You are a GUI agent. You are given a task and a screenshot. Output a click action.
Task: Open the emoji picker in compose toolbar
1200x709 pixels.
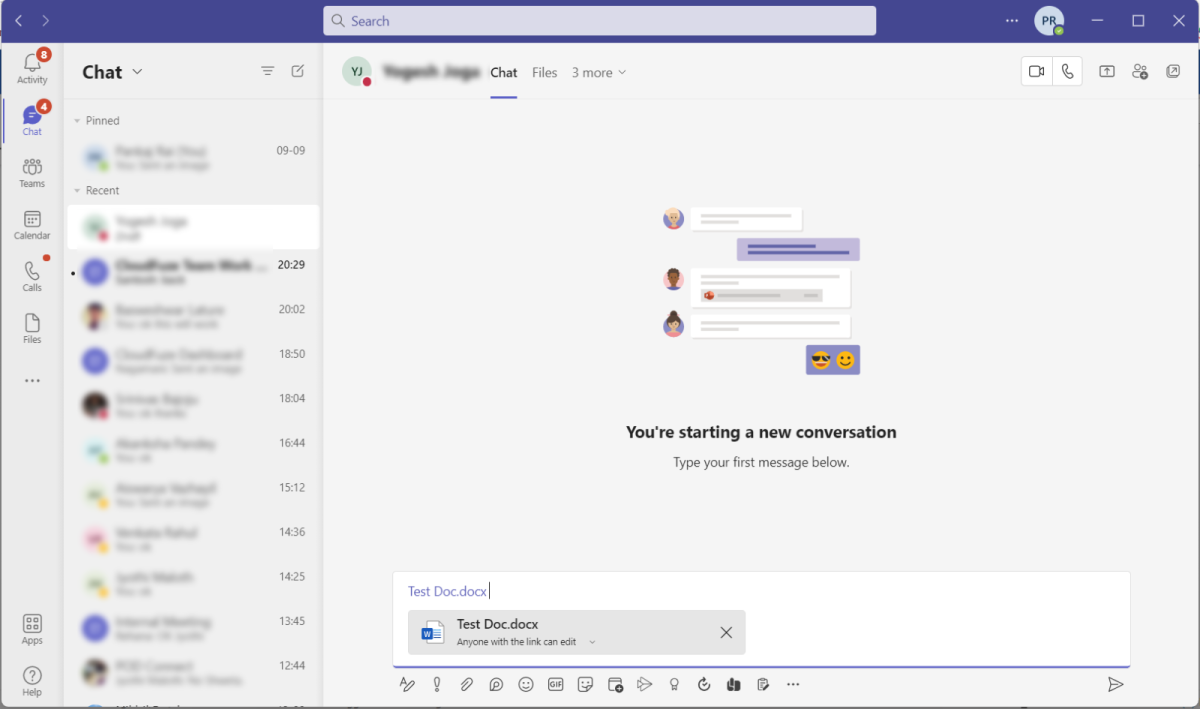[526, 684]
